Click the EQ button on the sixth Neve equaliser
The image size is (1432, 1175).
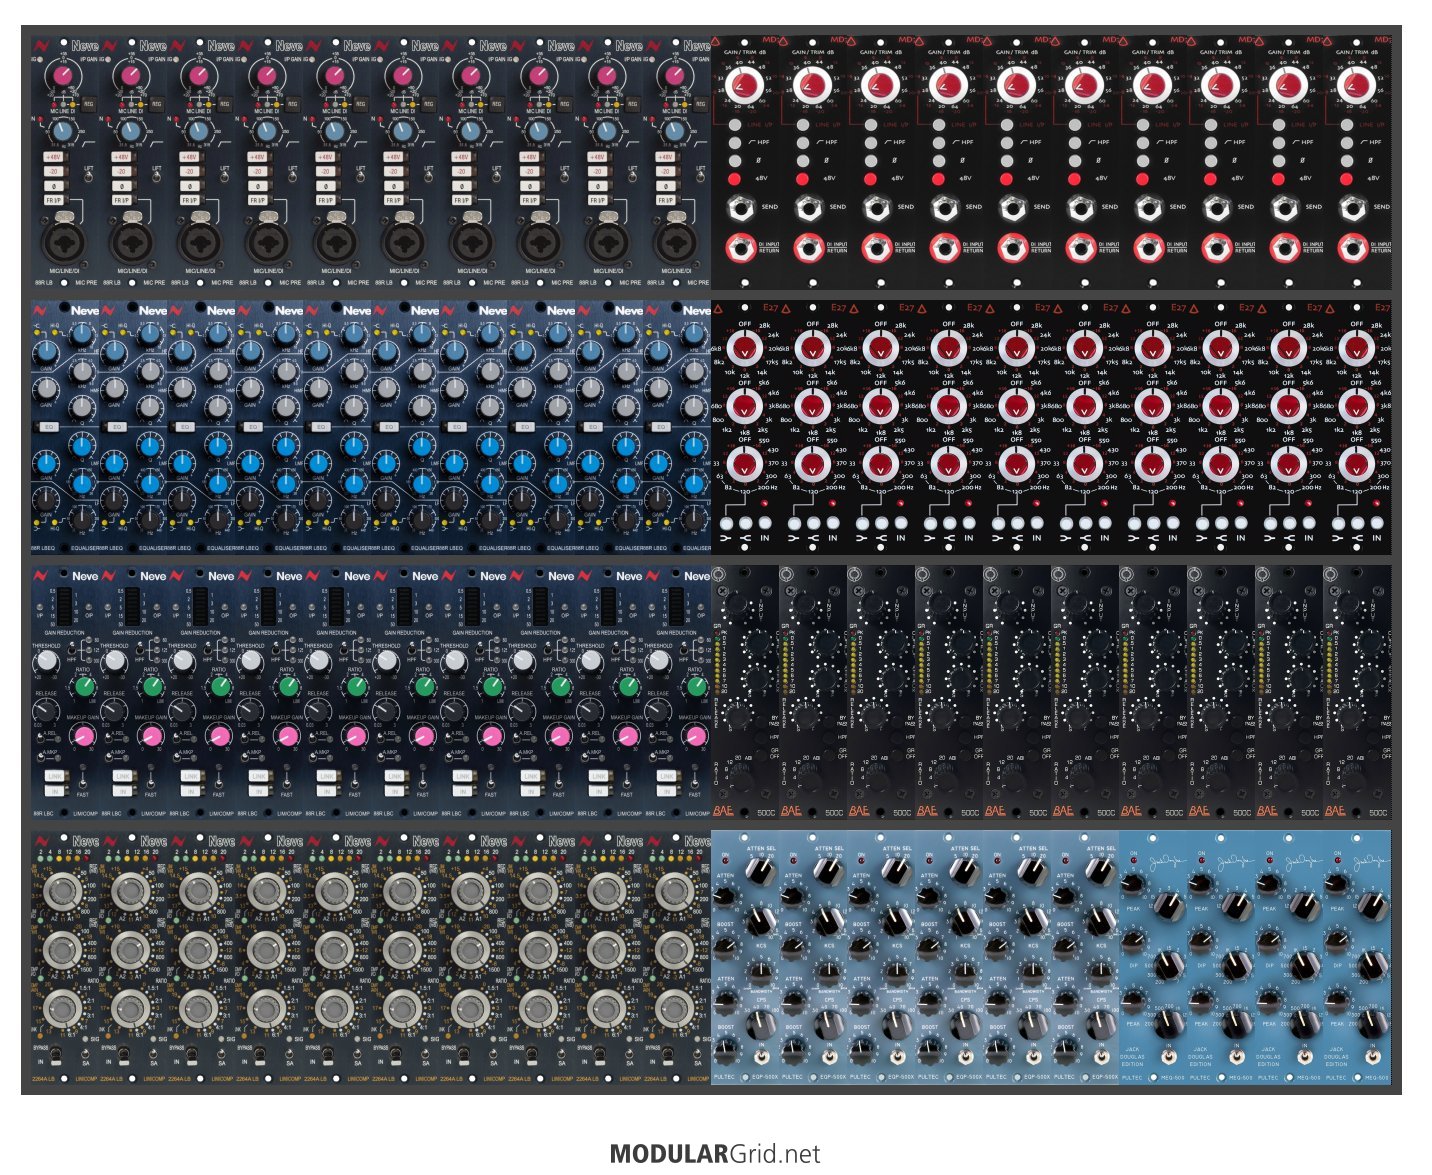(x=388, y=427)
